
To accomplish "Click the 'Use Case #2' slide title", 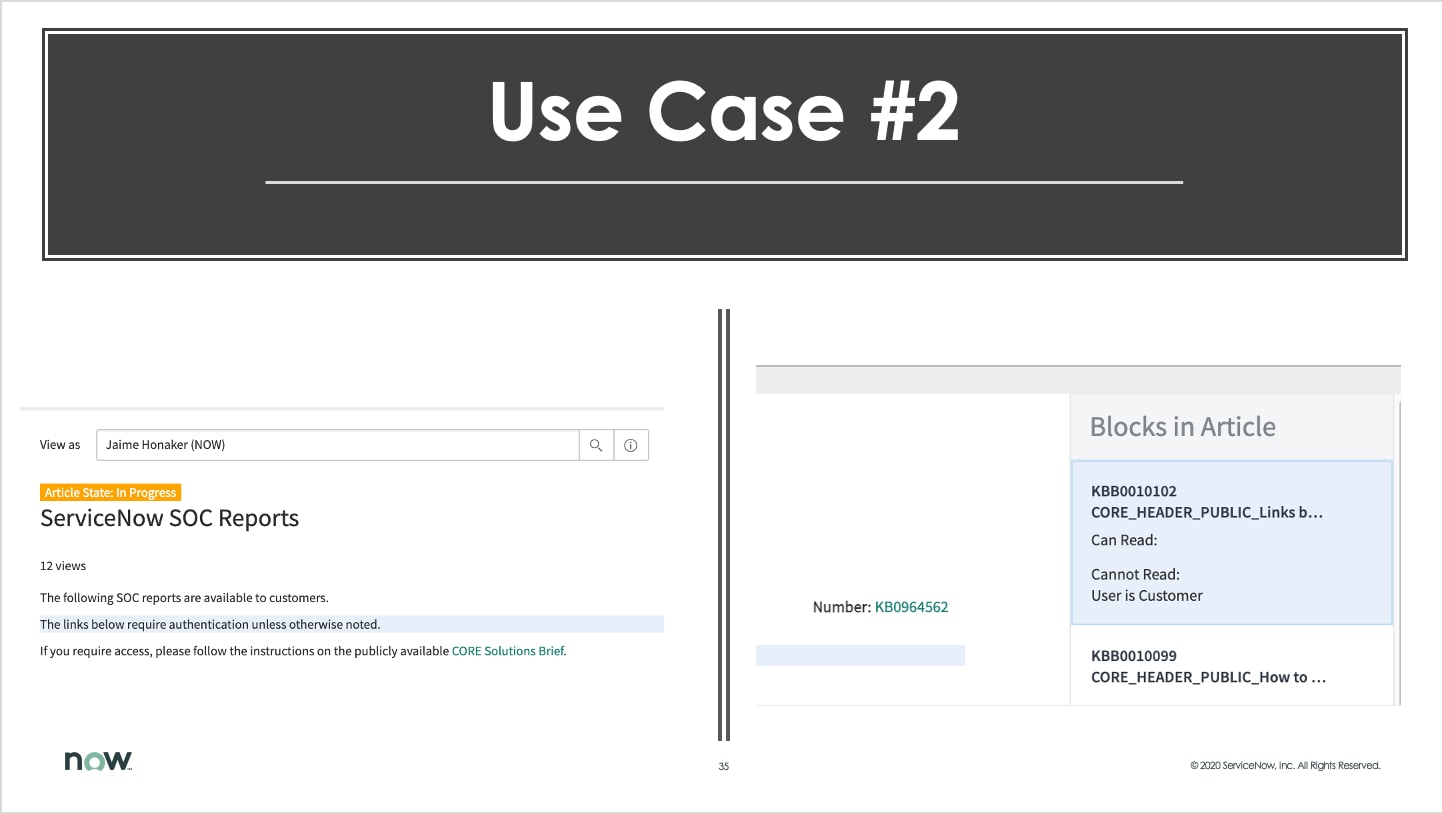I will coord(724,110).
